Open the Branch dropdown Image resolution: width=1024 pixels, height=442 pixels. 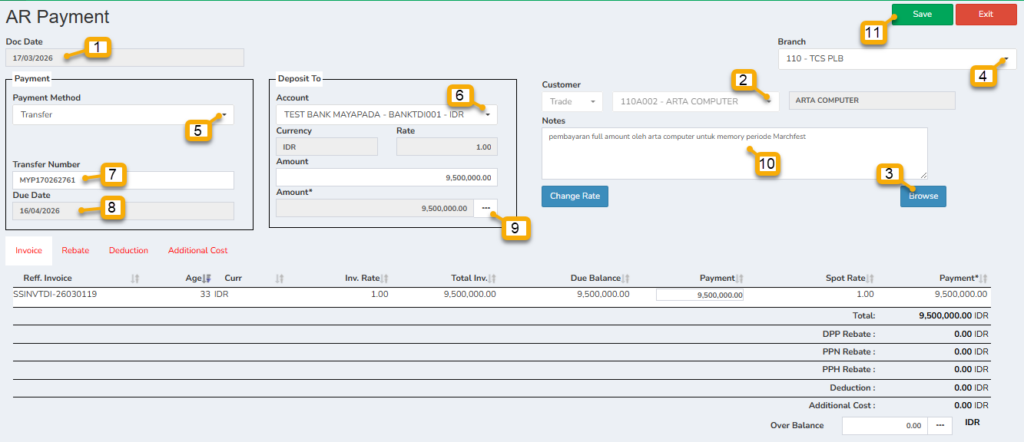897,60
